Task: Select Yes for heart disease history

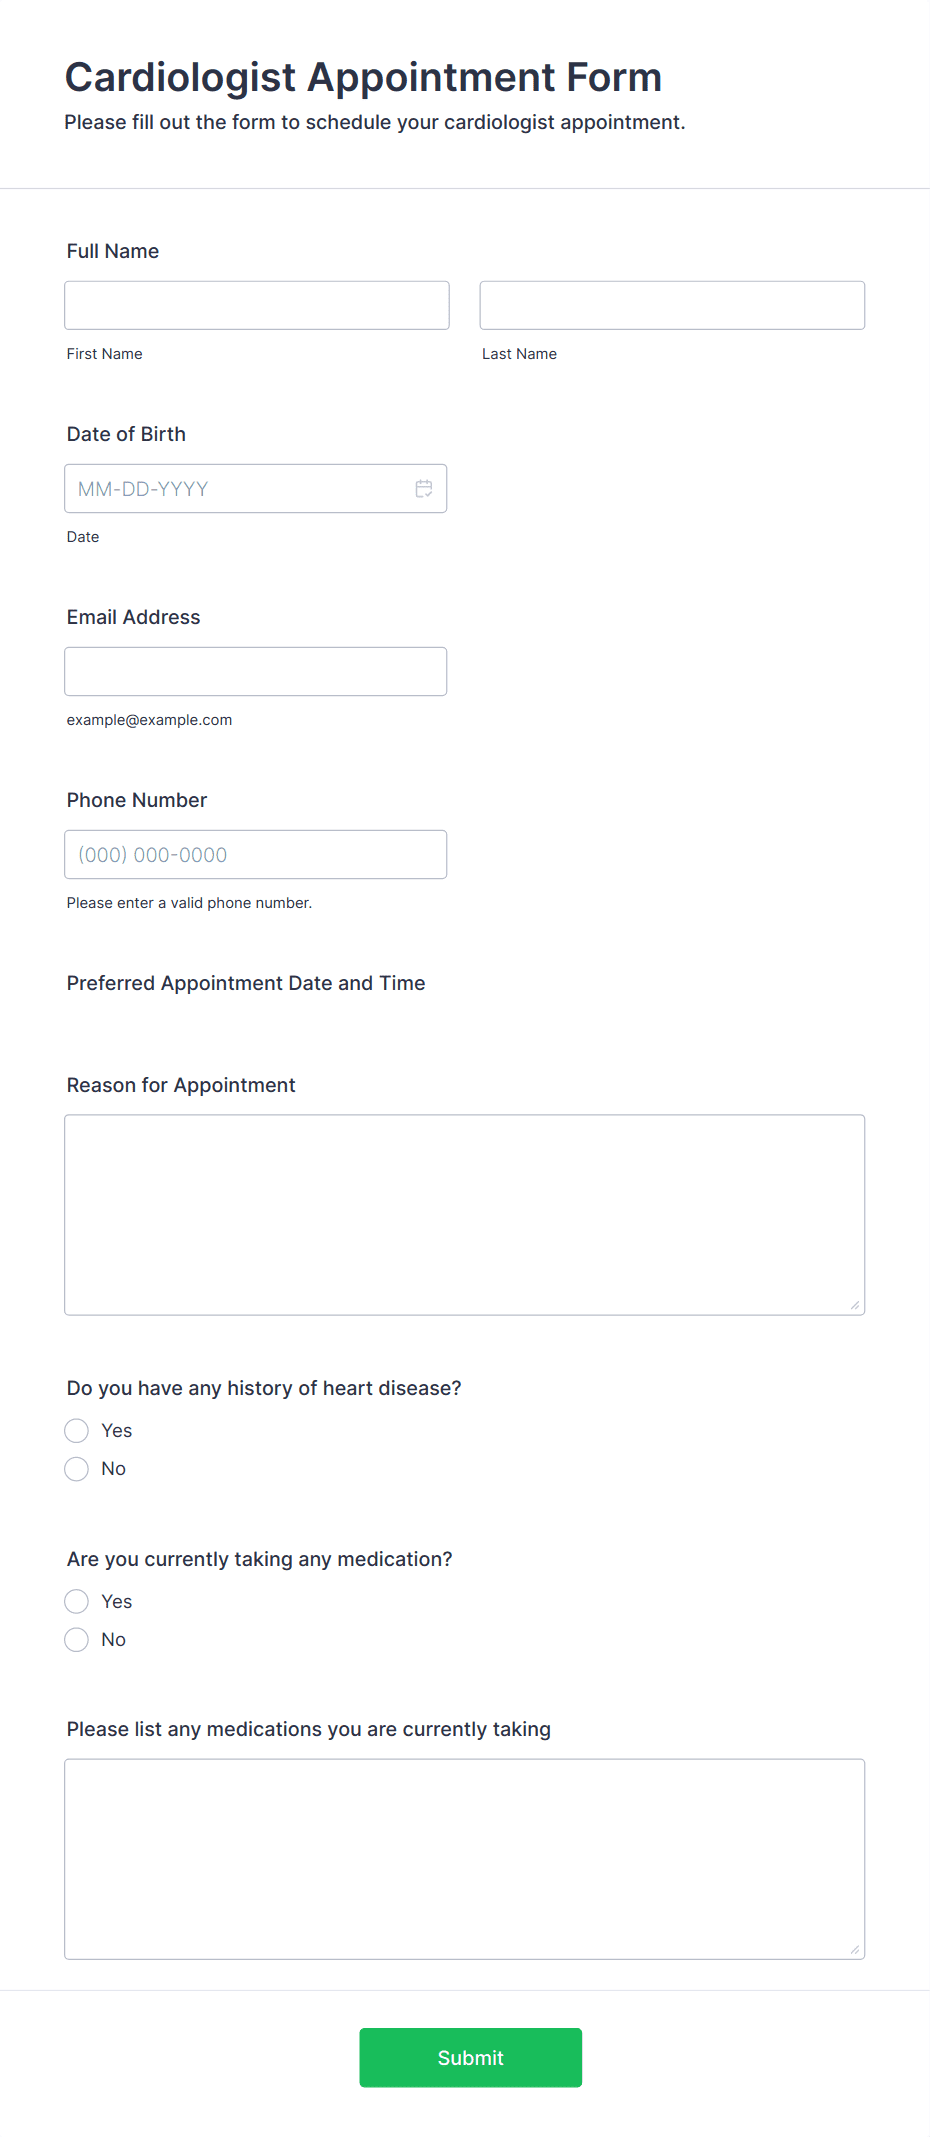Action: [x=77, y=1431]
